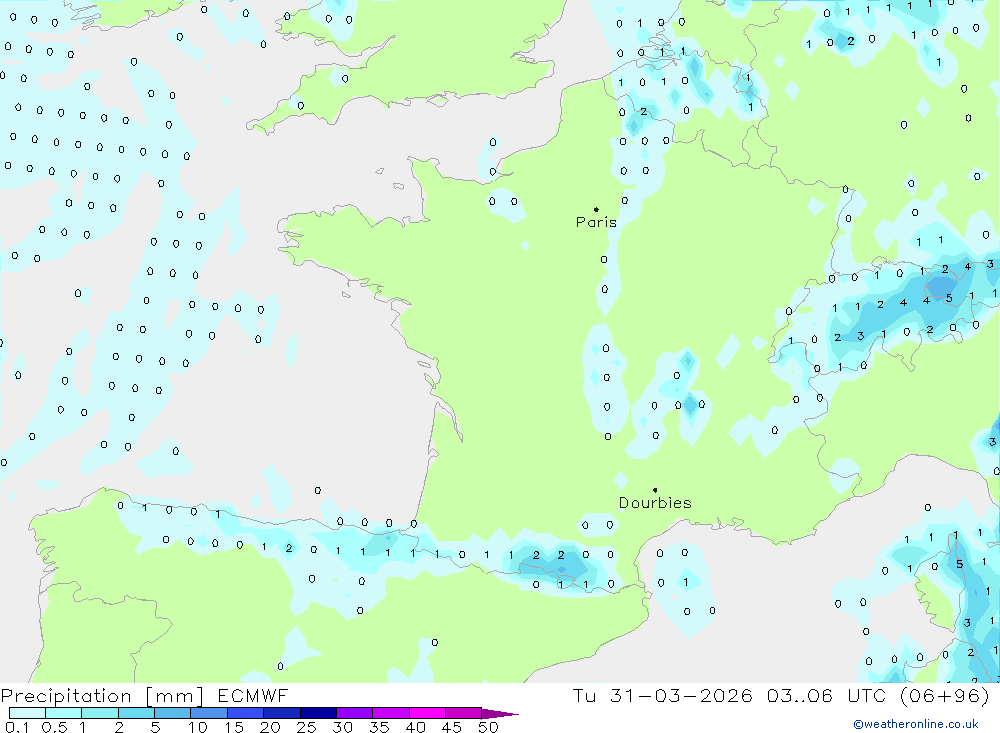Click the Paris city label
The width and height of the screenshot is (1000, 733).
click(596, 222)
